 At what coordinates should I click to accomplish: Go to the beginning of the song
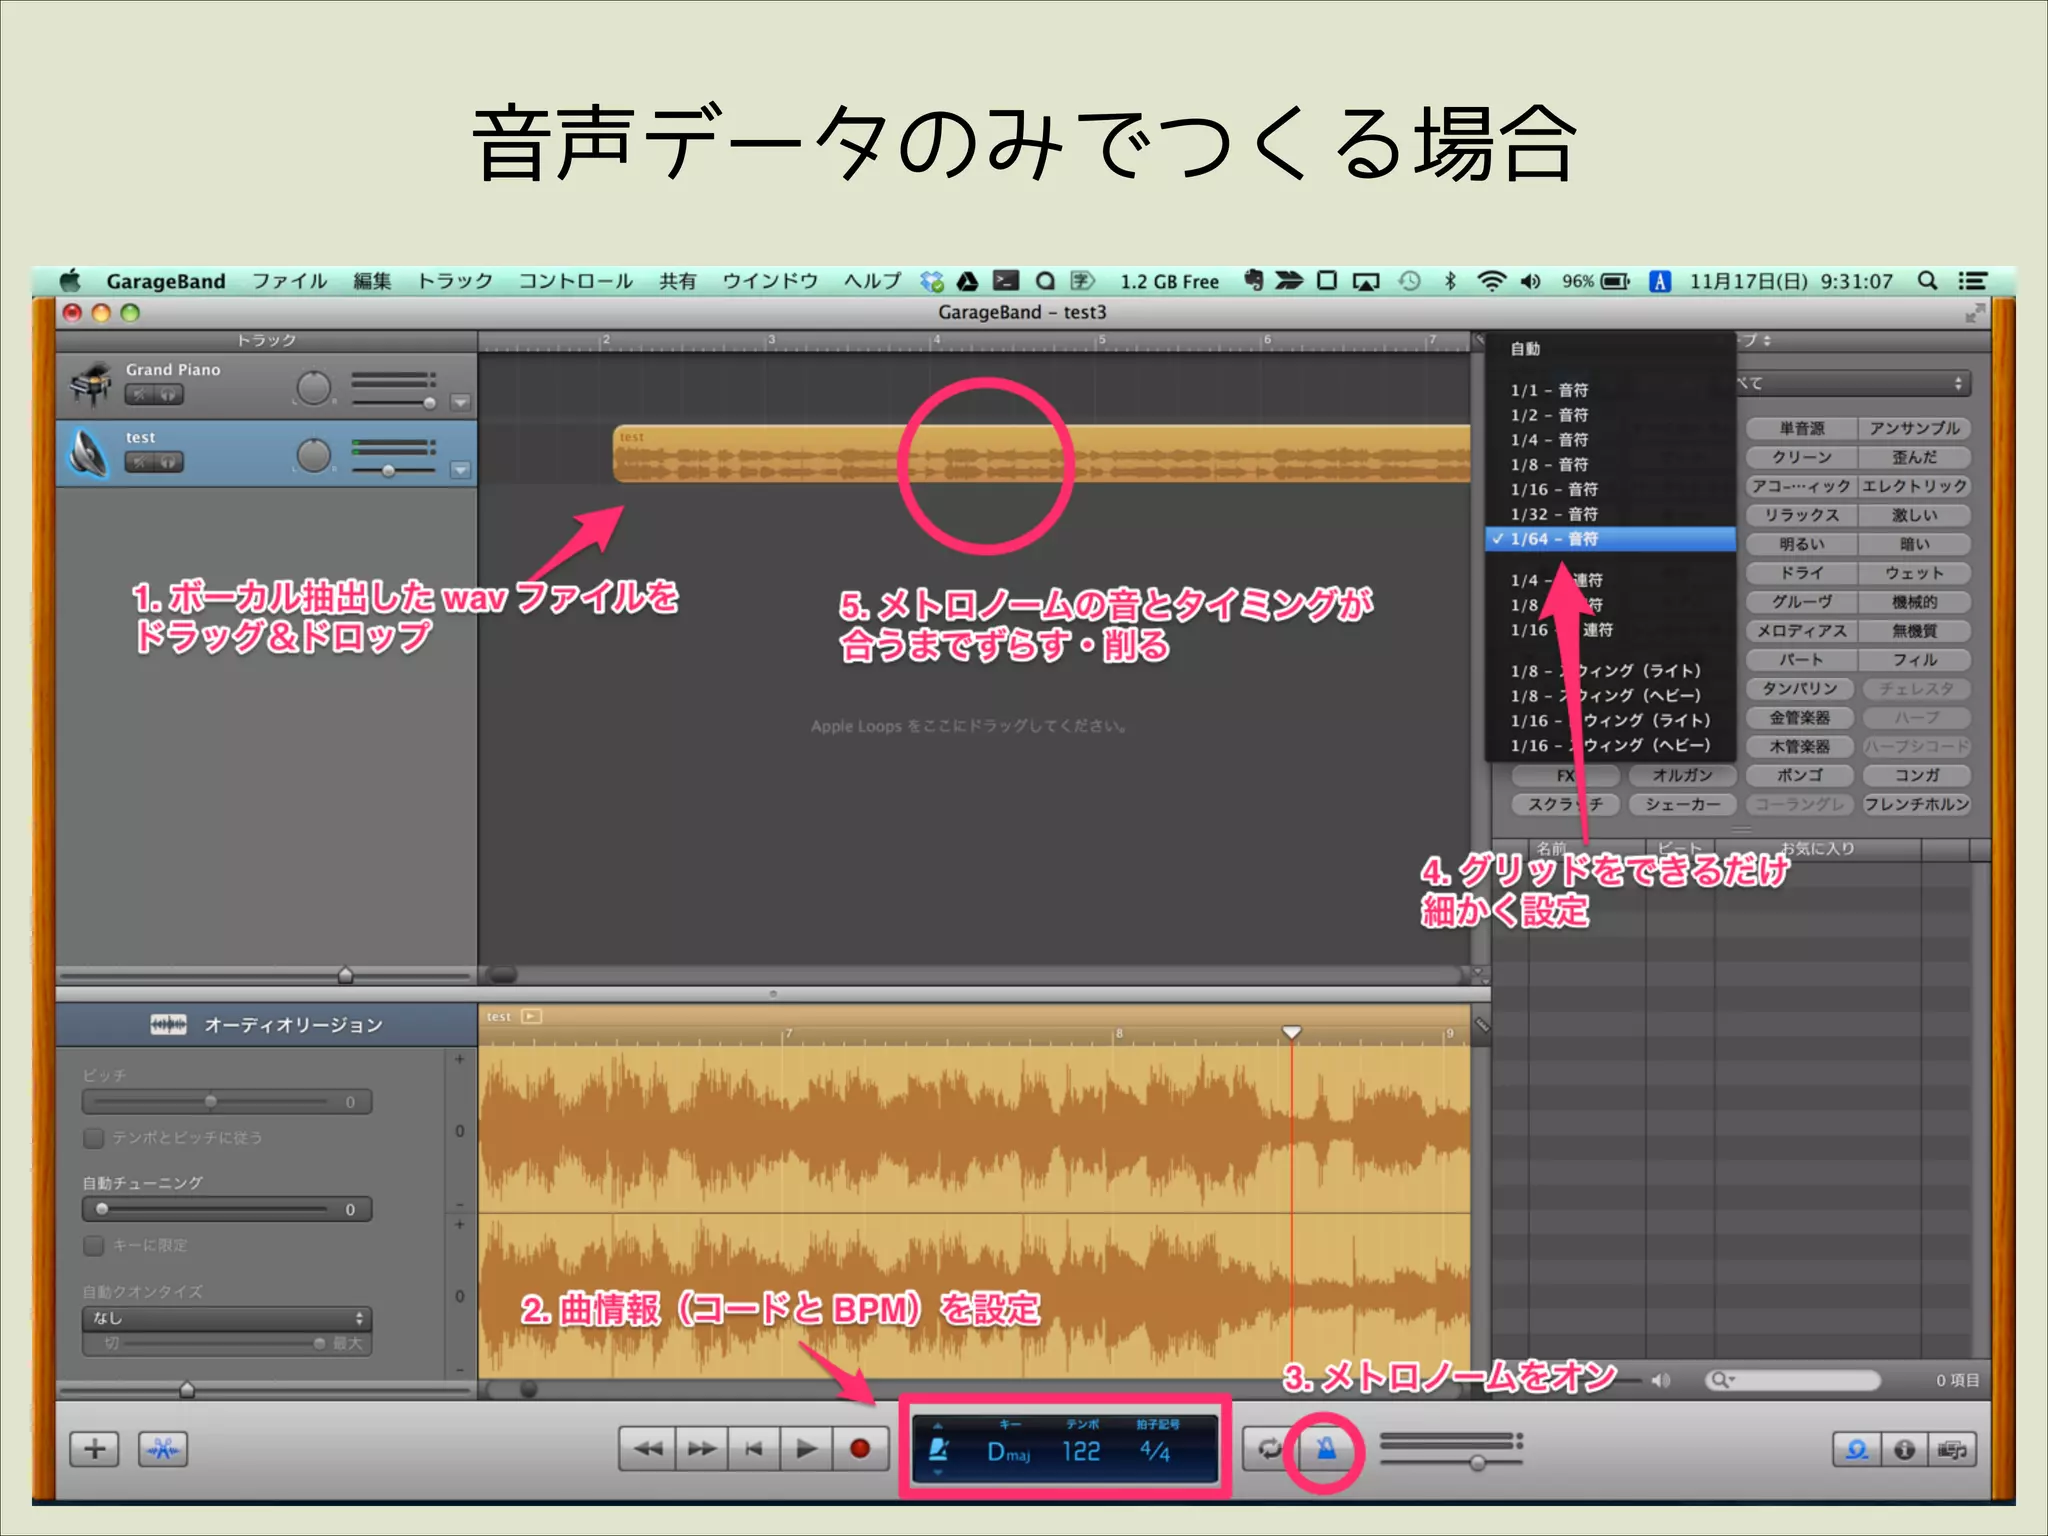755,1449
